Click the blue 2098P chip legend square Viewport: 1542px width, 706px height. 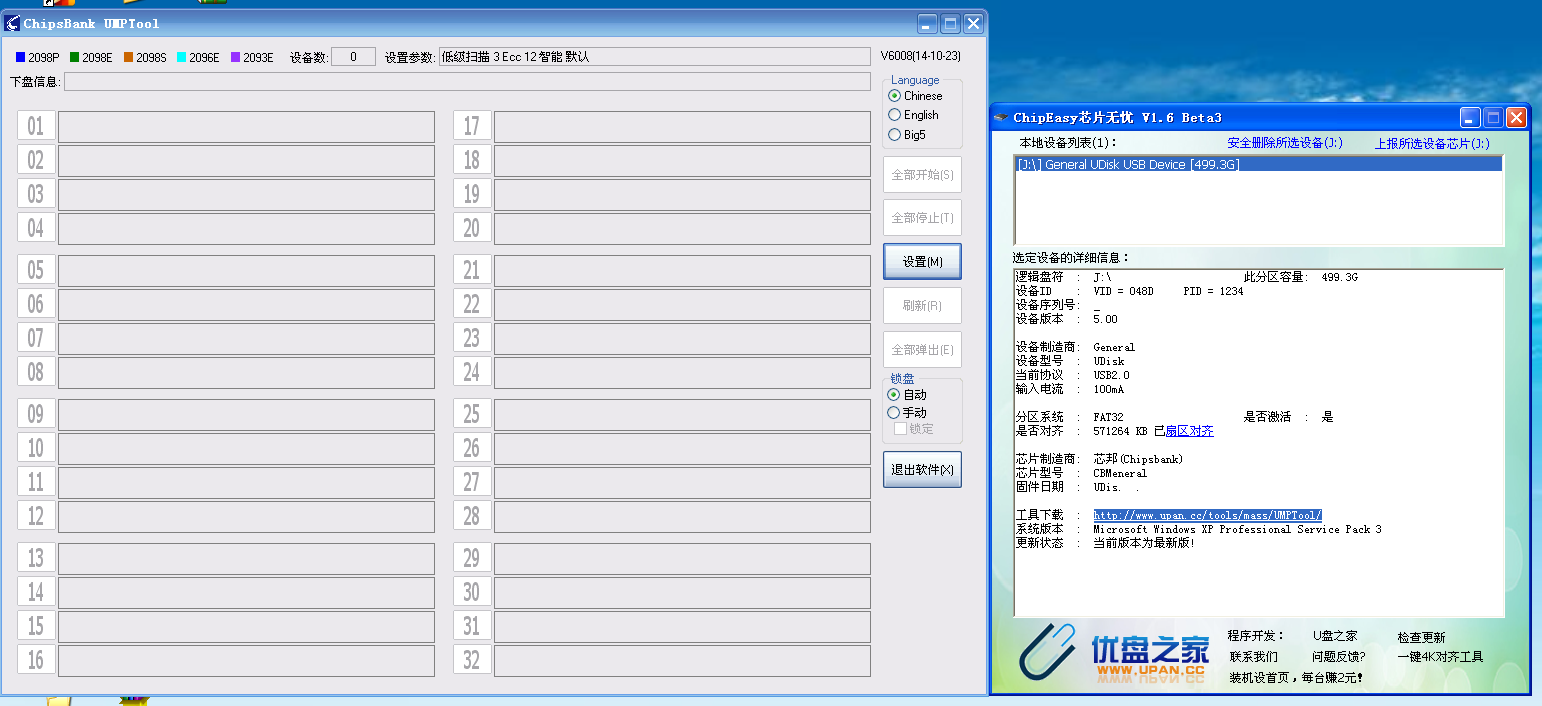coord(18,57)
